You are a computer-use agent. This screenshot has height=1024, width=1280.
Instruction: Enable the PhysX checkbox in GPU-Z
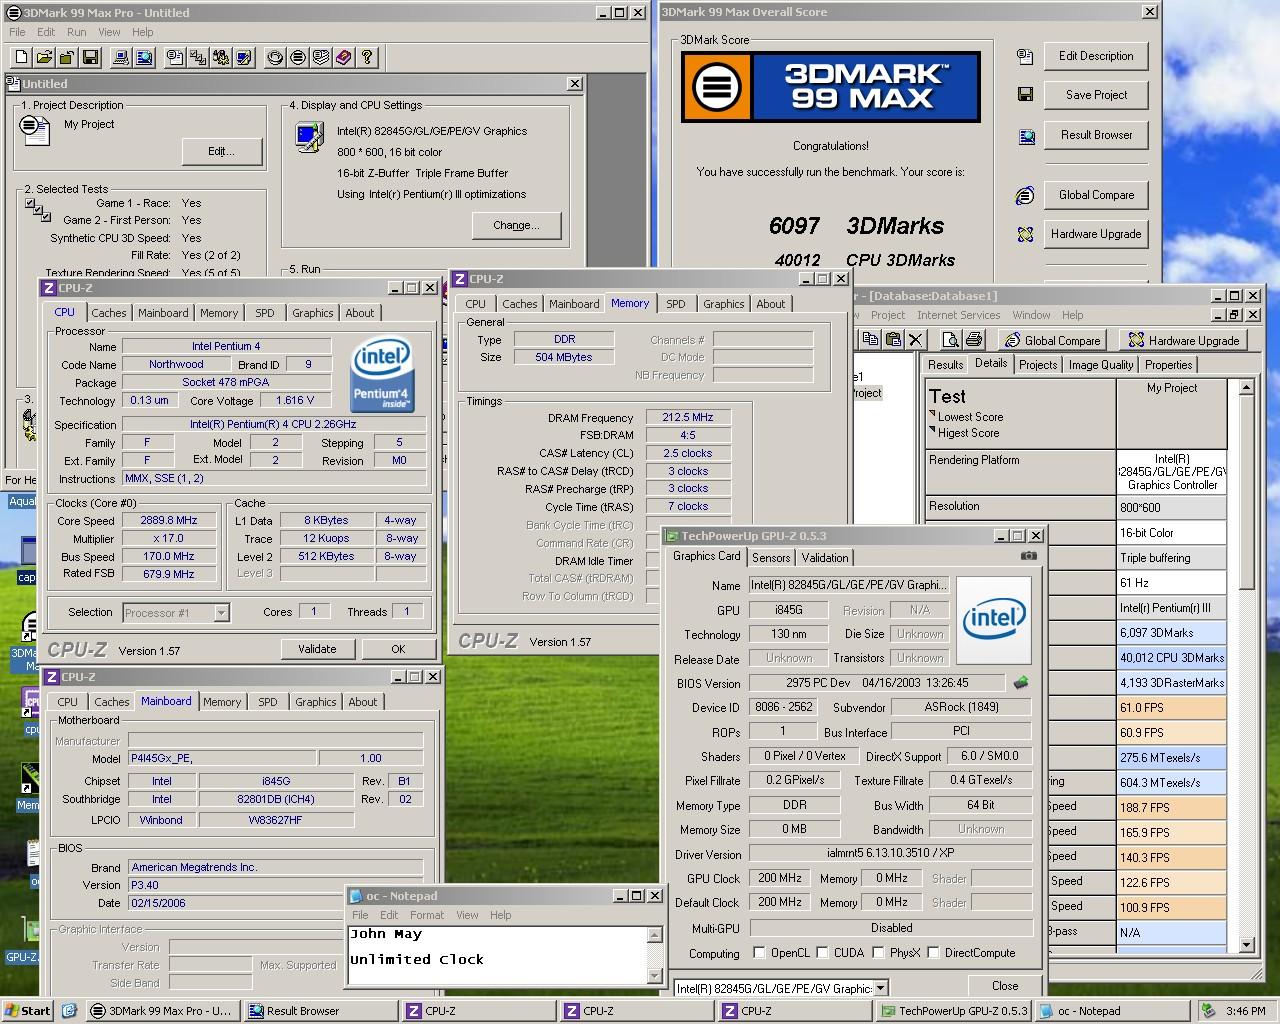click(x=878, y=953)
